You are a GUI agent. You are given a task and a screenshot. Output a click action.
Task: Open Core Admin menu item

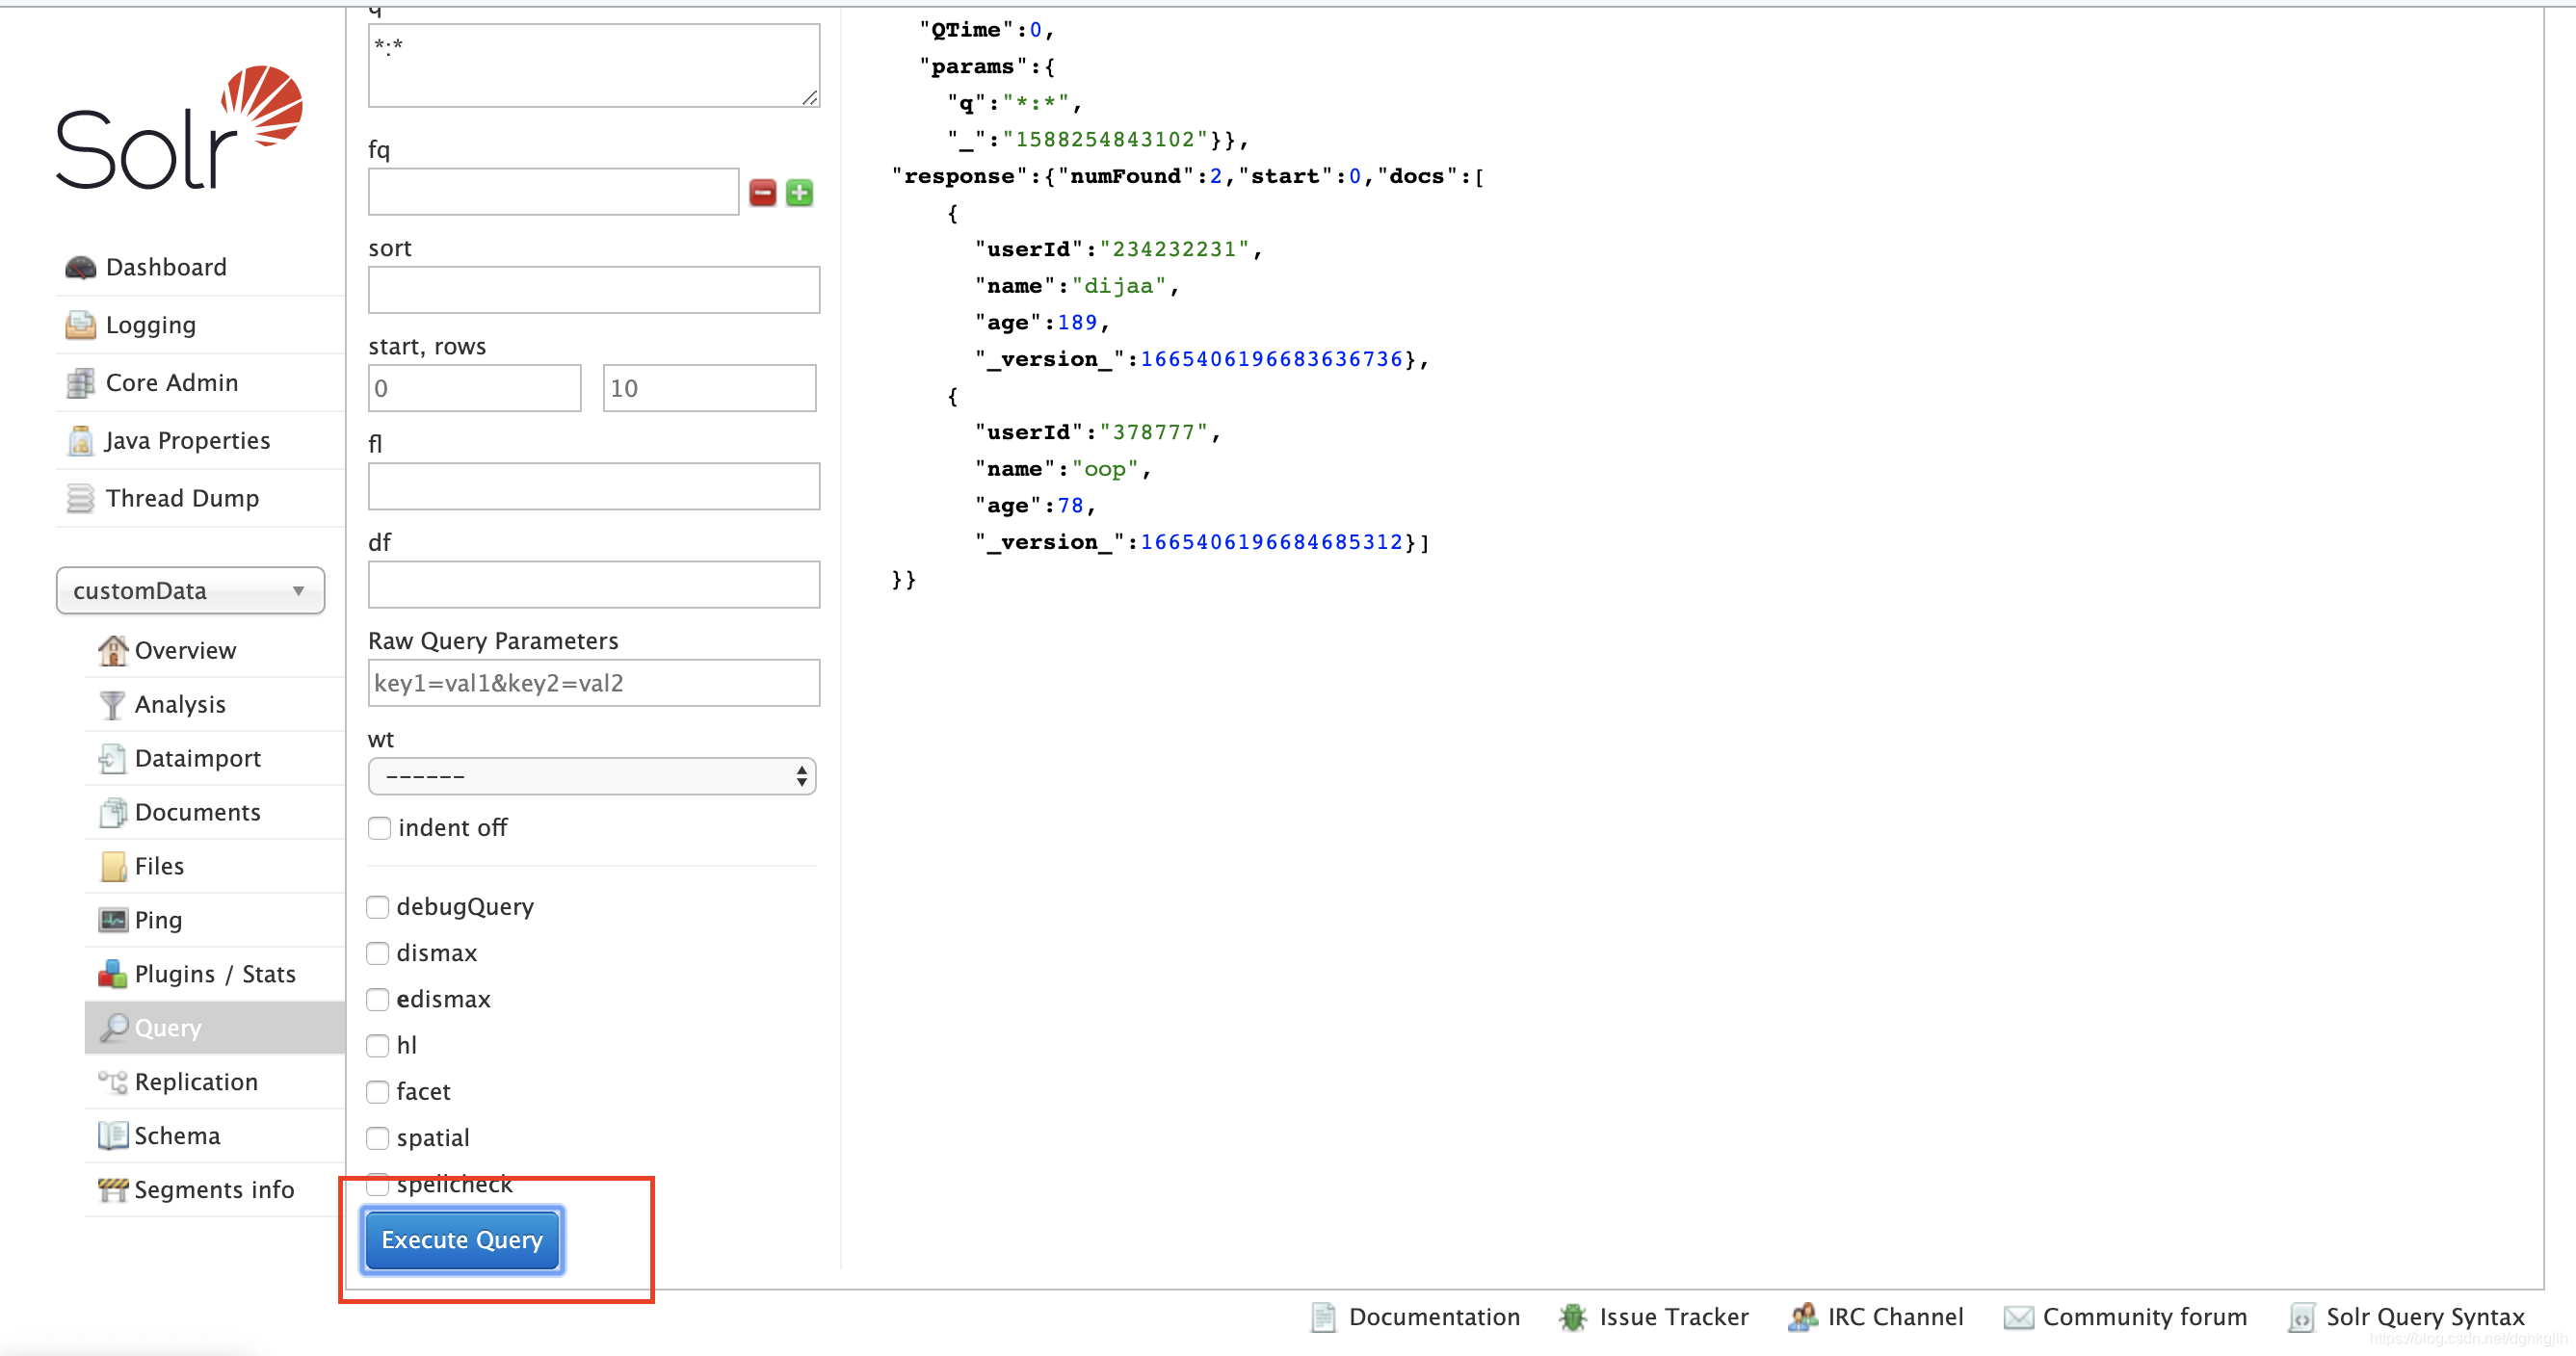[200, 383]
